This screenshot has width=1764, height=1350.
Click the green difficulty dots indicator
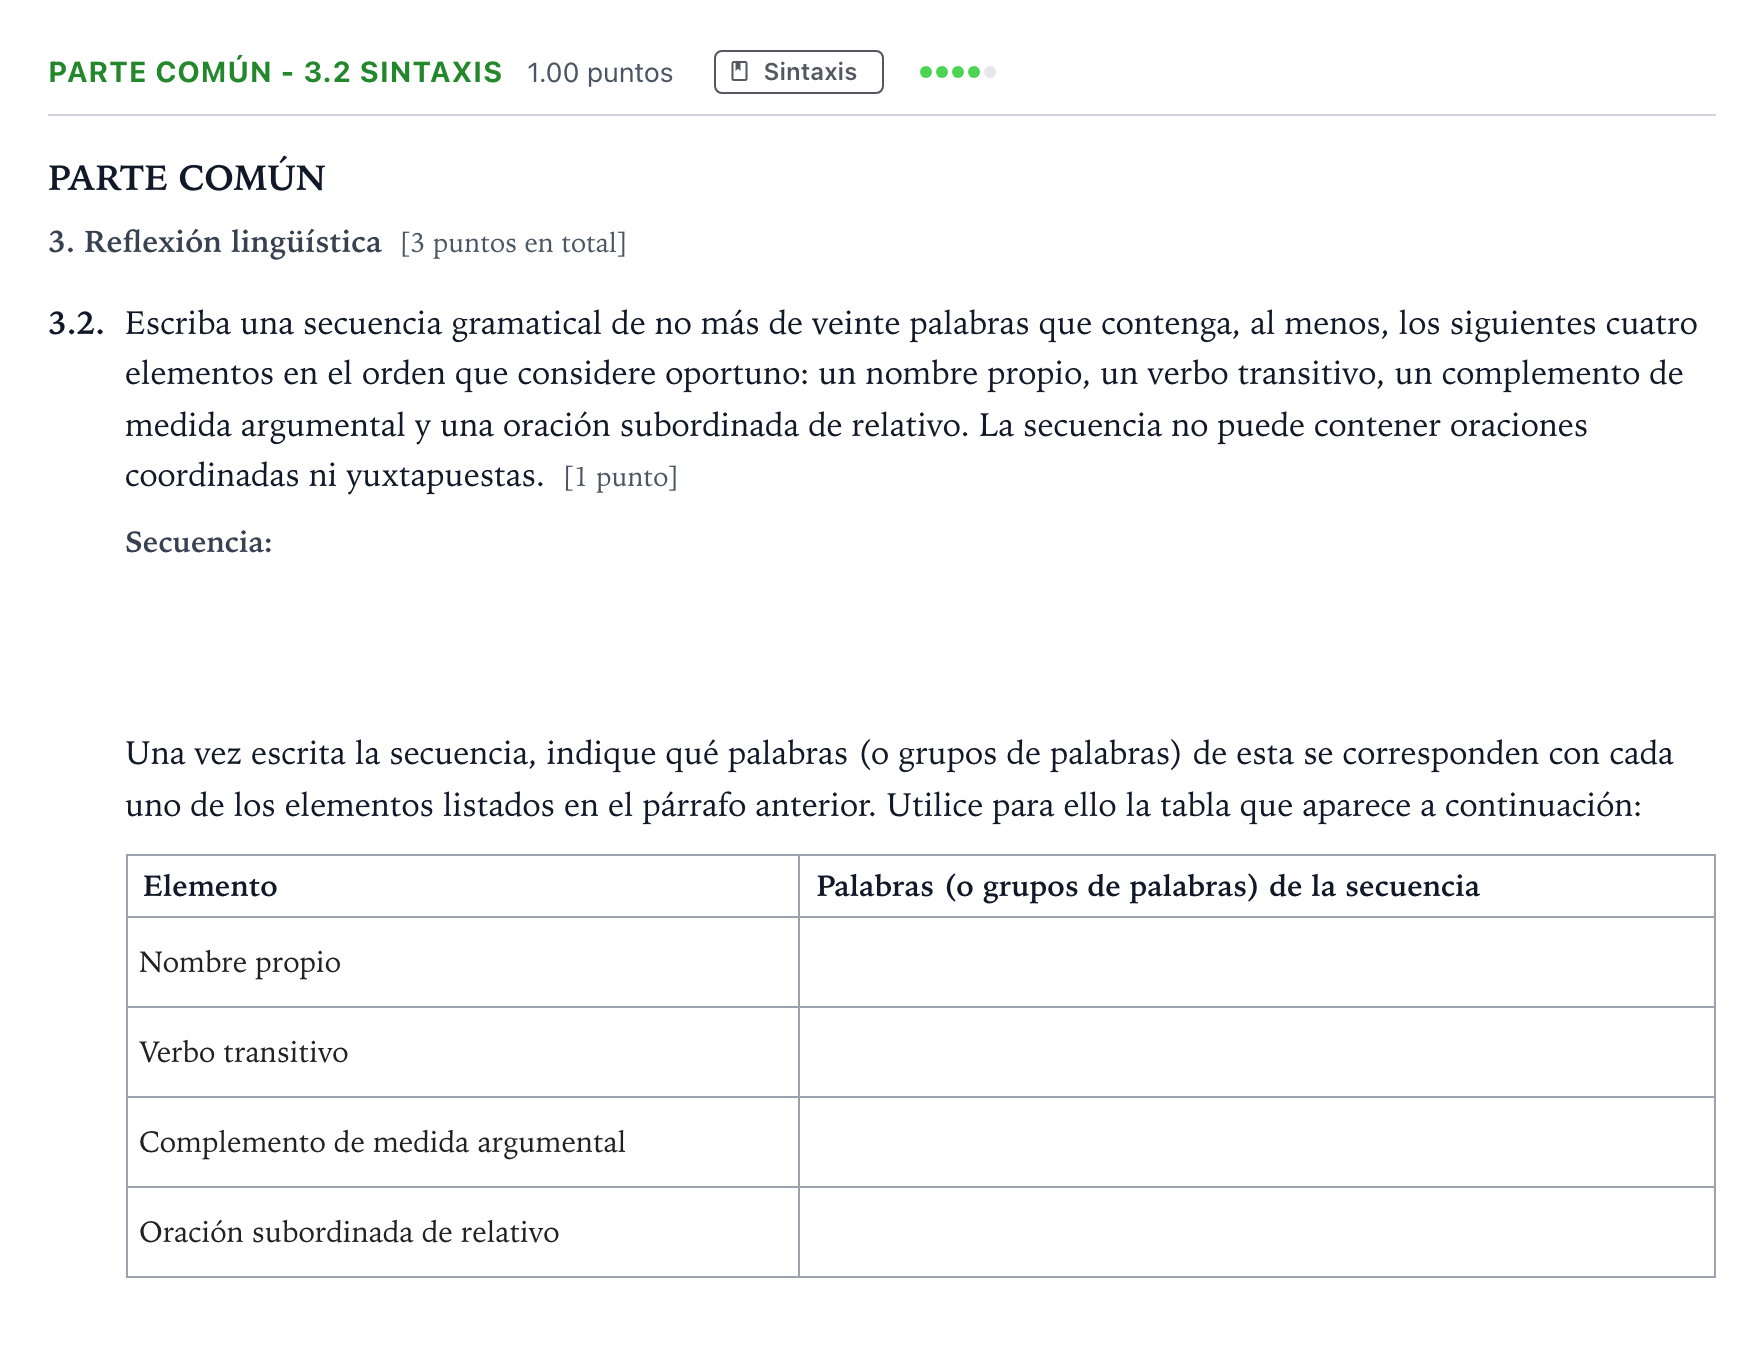[957, 72]
